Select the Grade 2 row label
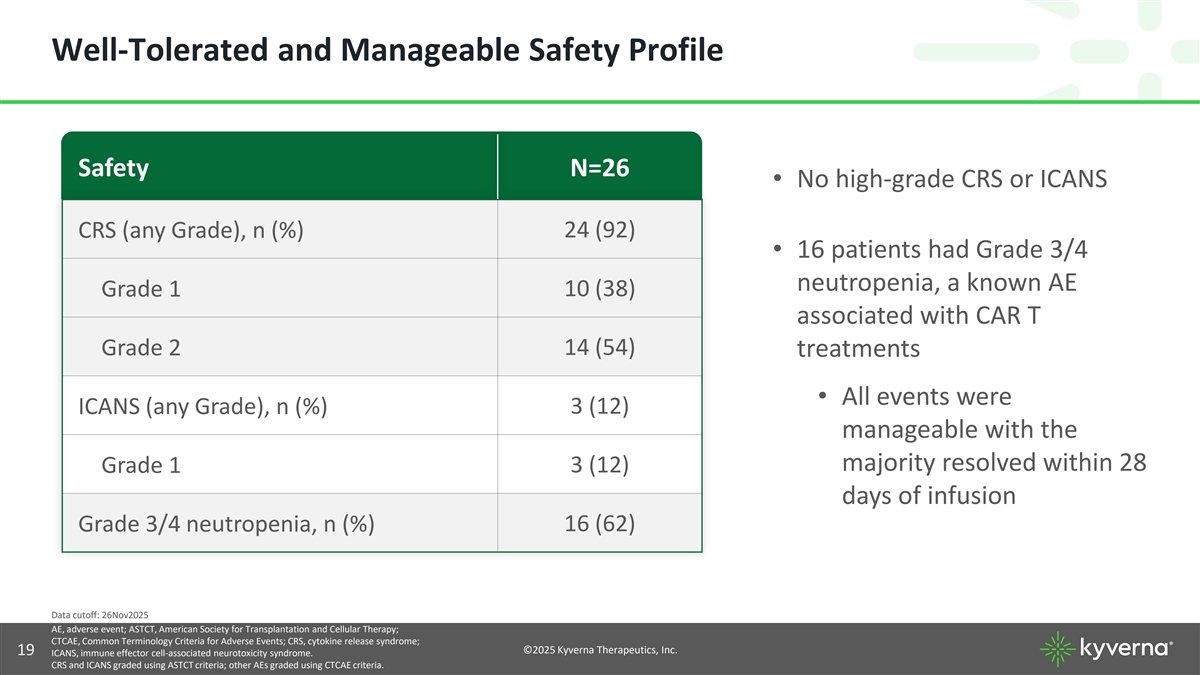 pos(141,347)
